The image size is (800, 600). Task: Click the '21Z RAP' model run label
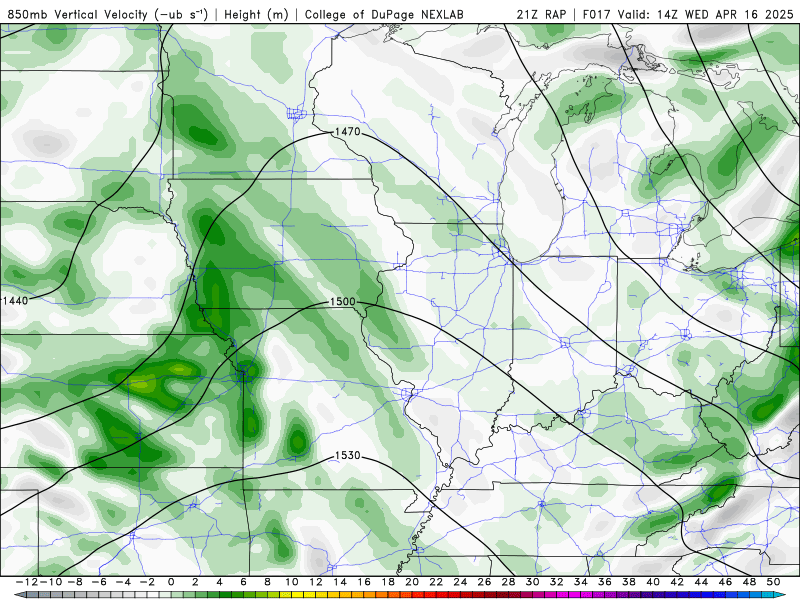tap(541, 14)
